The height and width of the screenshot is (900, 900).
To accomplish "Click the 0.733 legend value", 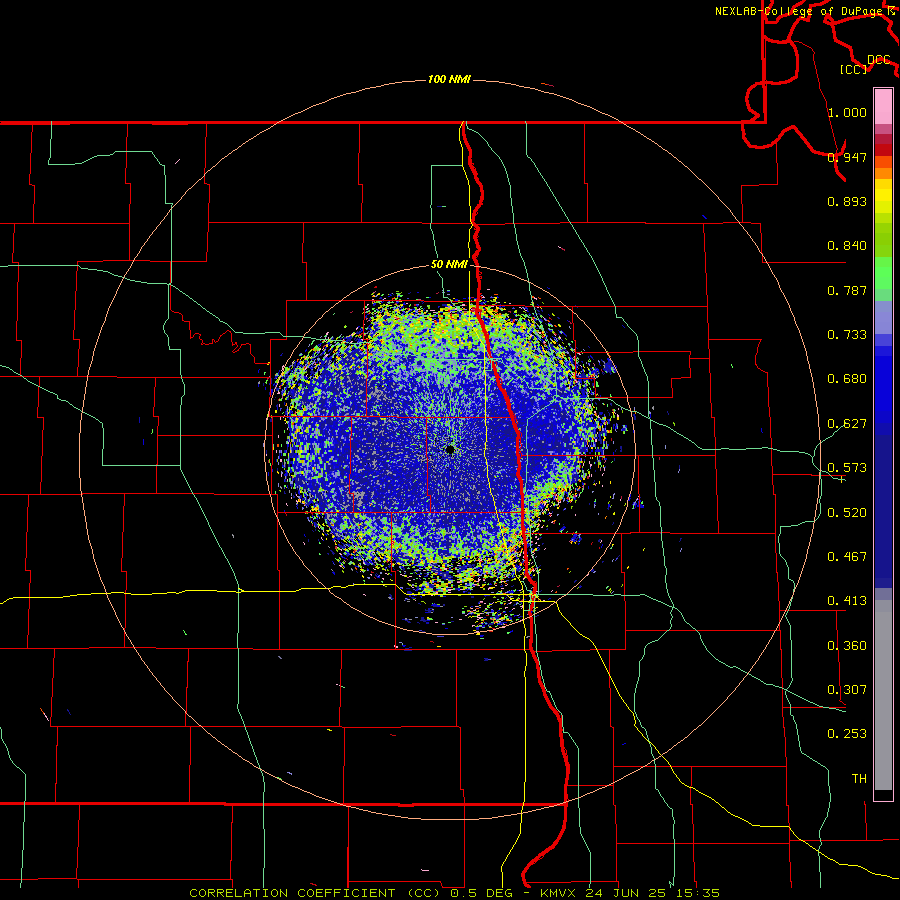I will click(x=847, y=335).
